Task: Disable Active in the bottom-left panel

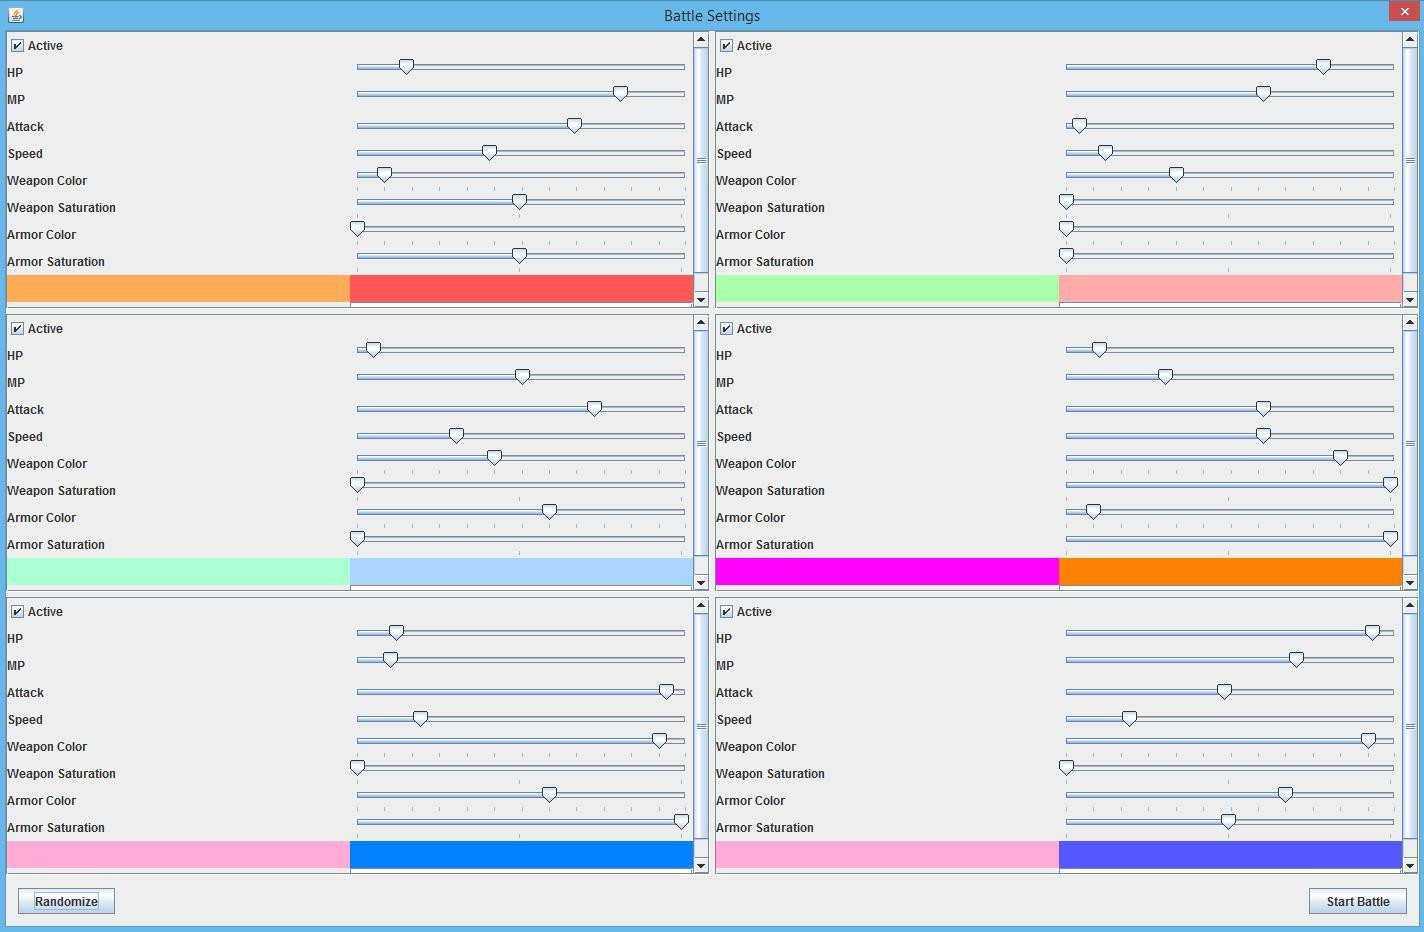Action: click(x=17, y=612)
